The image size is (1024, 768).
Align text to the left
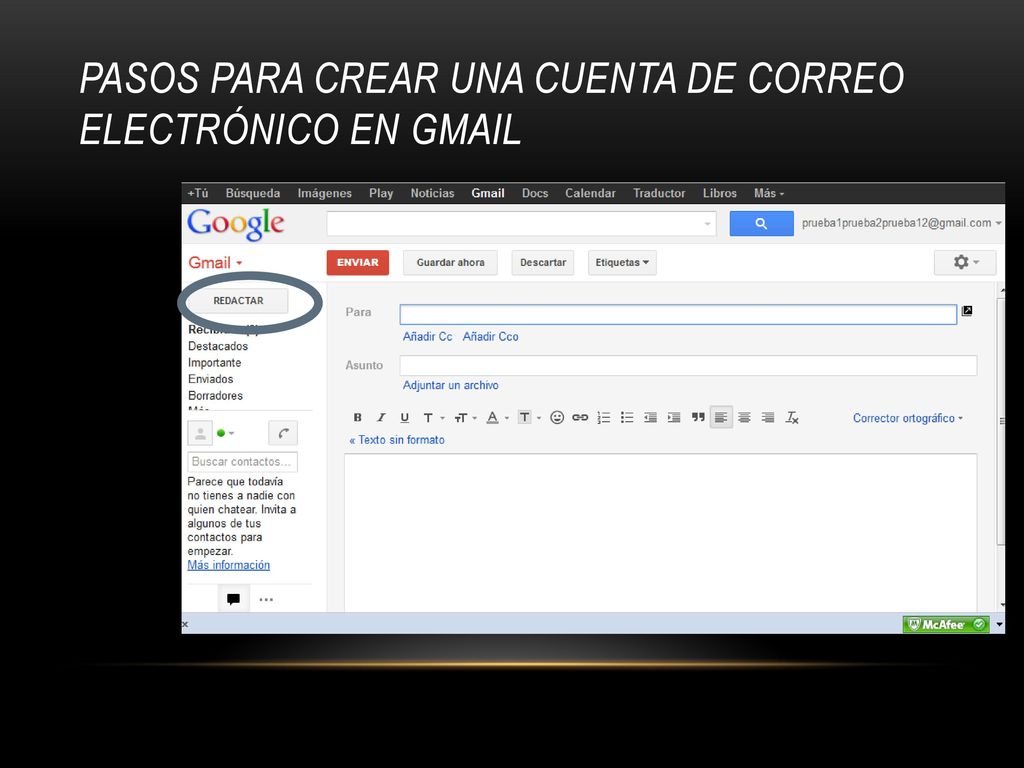[721, 417]
